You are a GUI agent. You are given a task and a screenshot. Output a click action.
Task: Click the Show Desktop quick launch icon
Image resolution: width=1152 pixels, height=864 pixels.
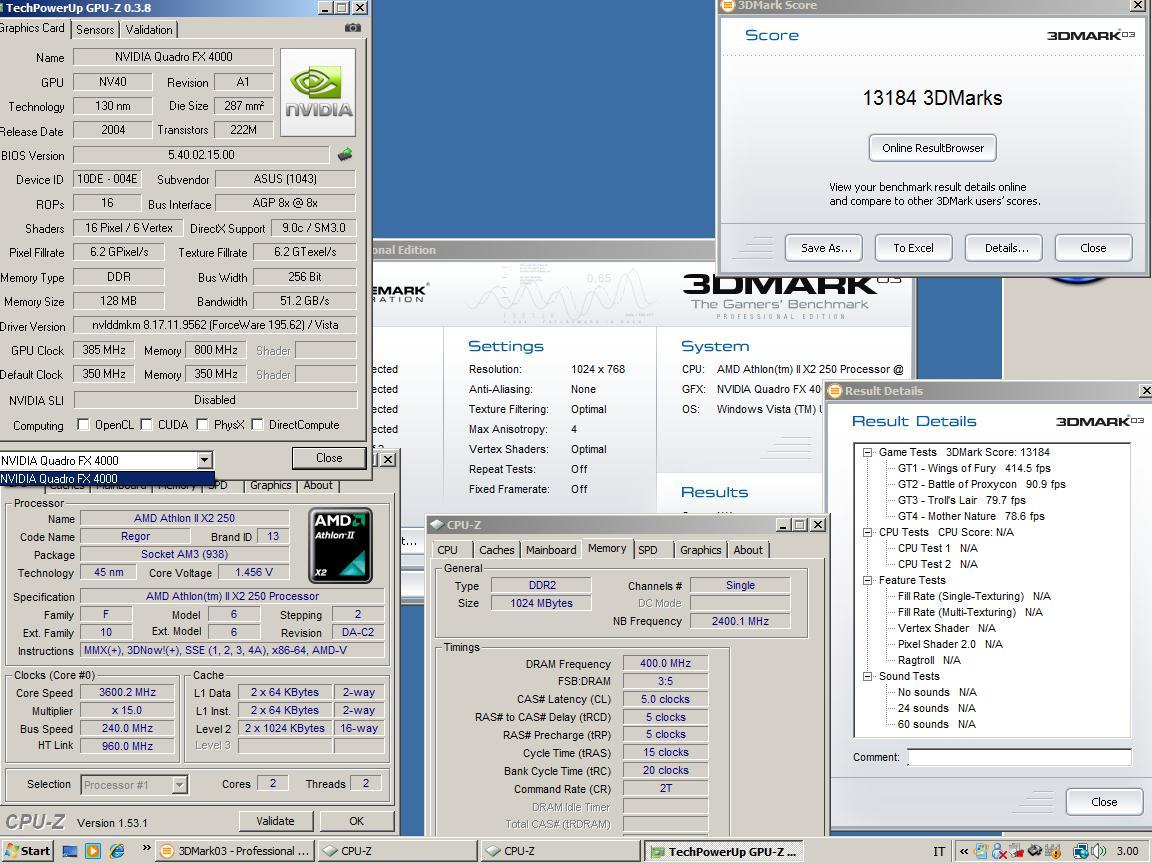tap(70, 851)
